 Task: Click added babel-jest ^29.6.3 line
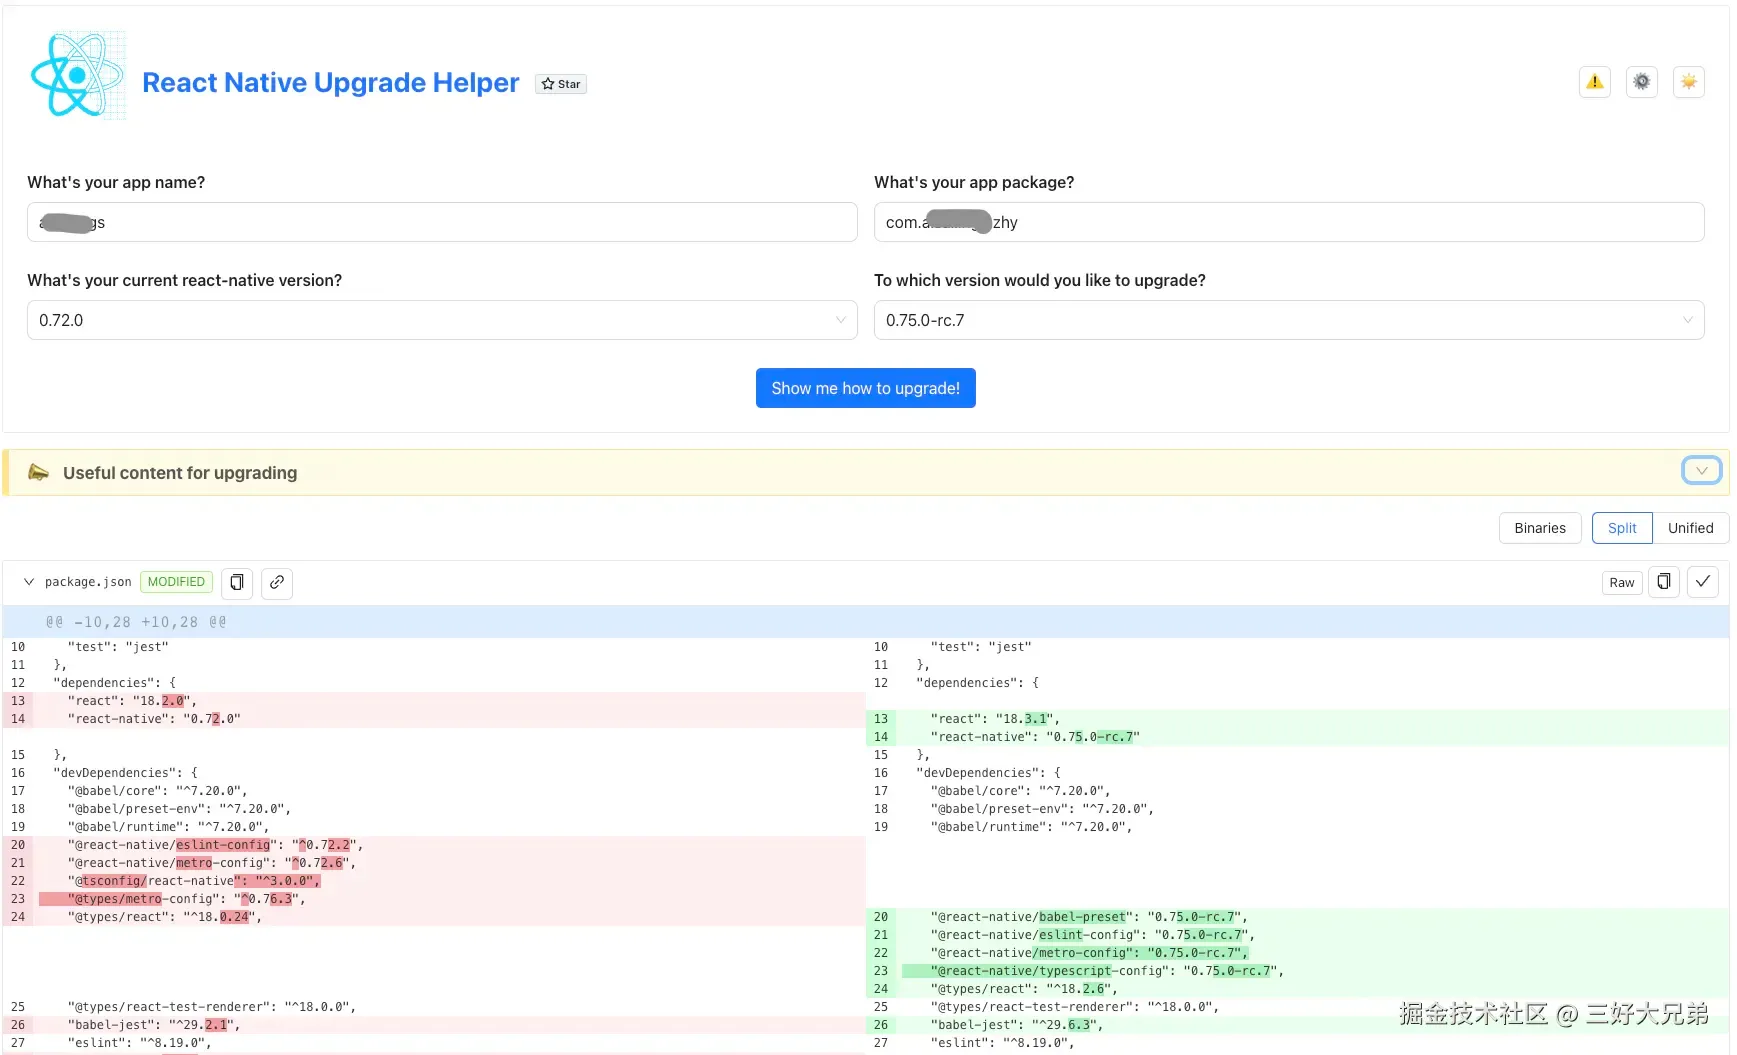tap(1297, 1025)
